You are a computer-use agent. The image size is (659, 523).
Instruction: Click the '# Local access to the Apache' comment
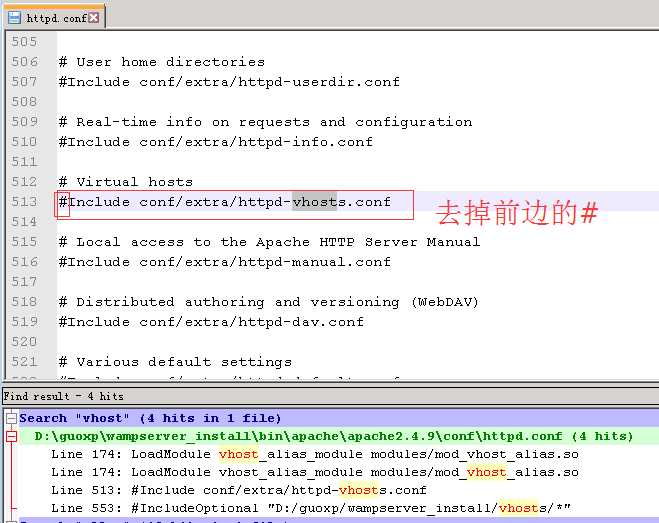pyautogui.click(x=269, y=242)
